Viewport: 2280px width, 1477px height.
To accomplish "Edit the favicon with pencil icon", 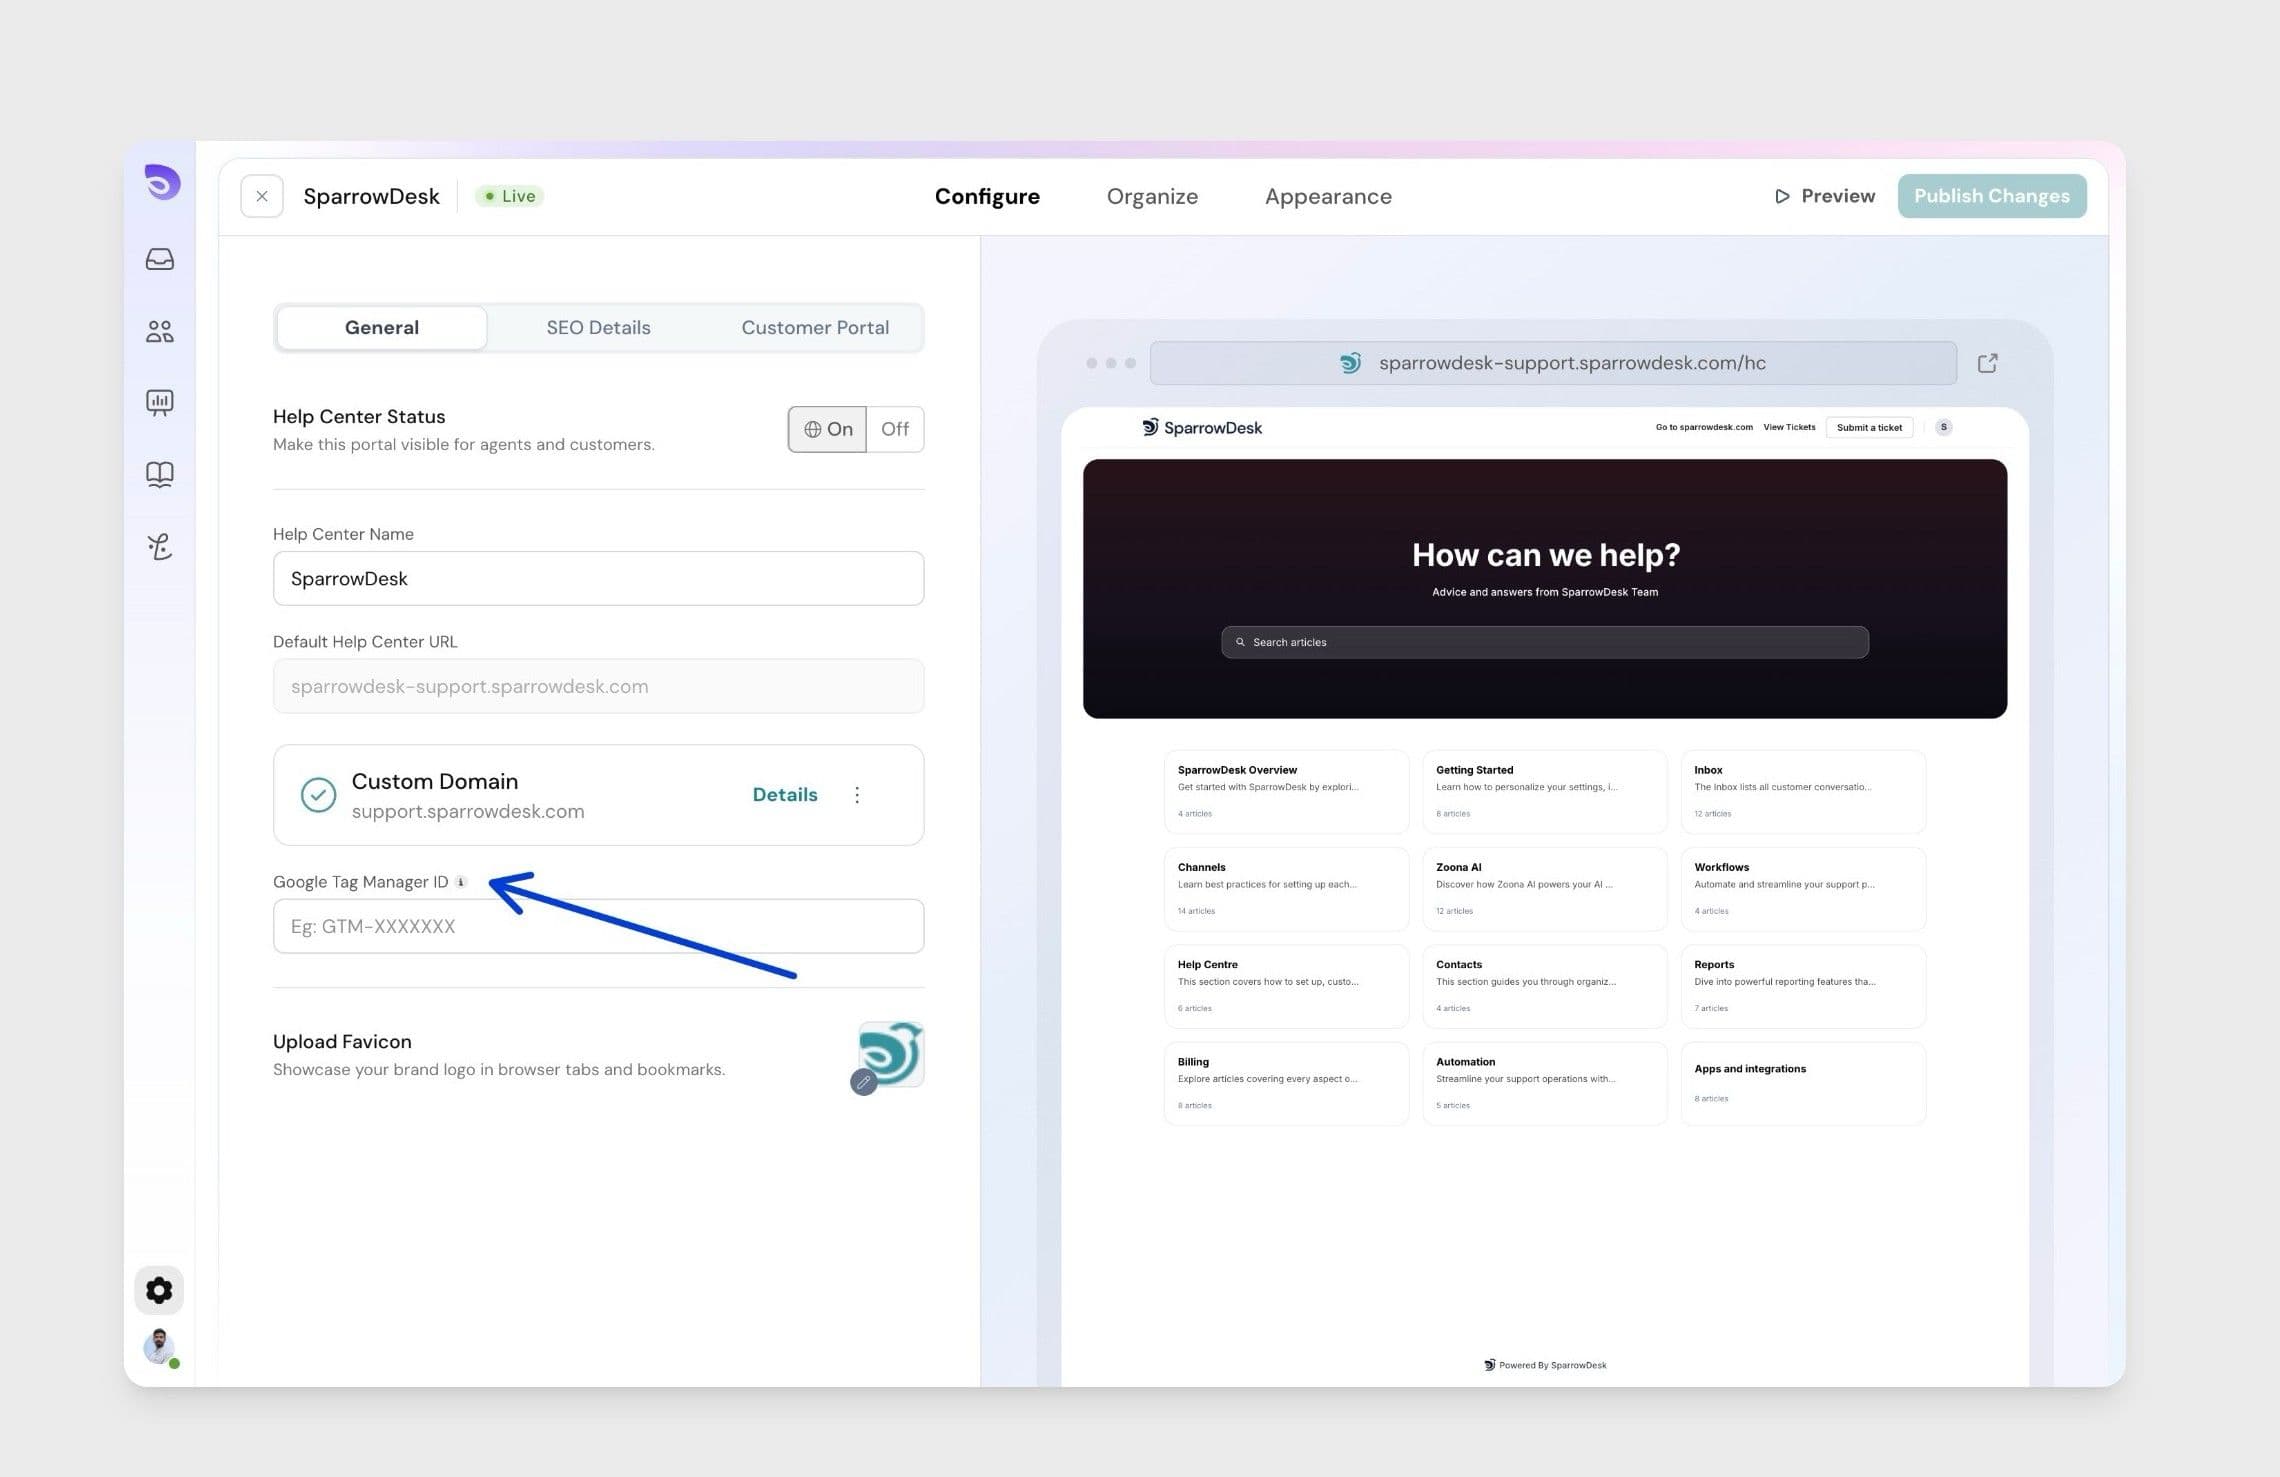I will [x=864, y=1081].
